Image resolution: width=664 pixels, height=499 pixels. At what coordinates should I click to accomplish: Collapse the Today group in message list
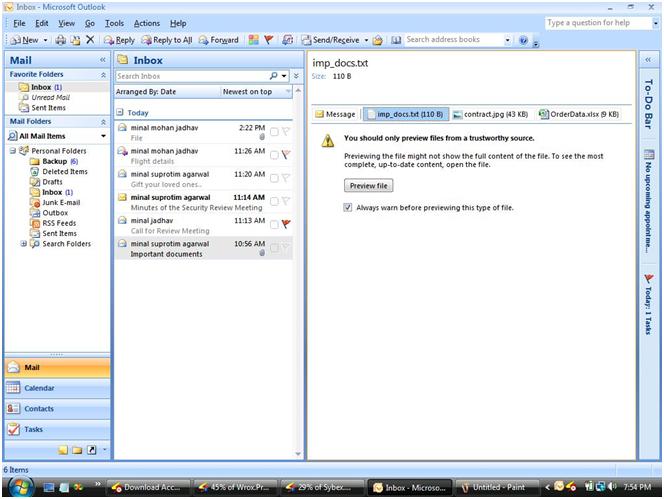point(120,112)
